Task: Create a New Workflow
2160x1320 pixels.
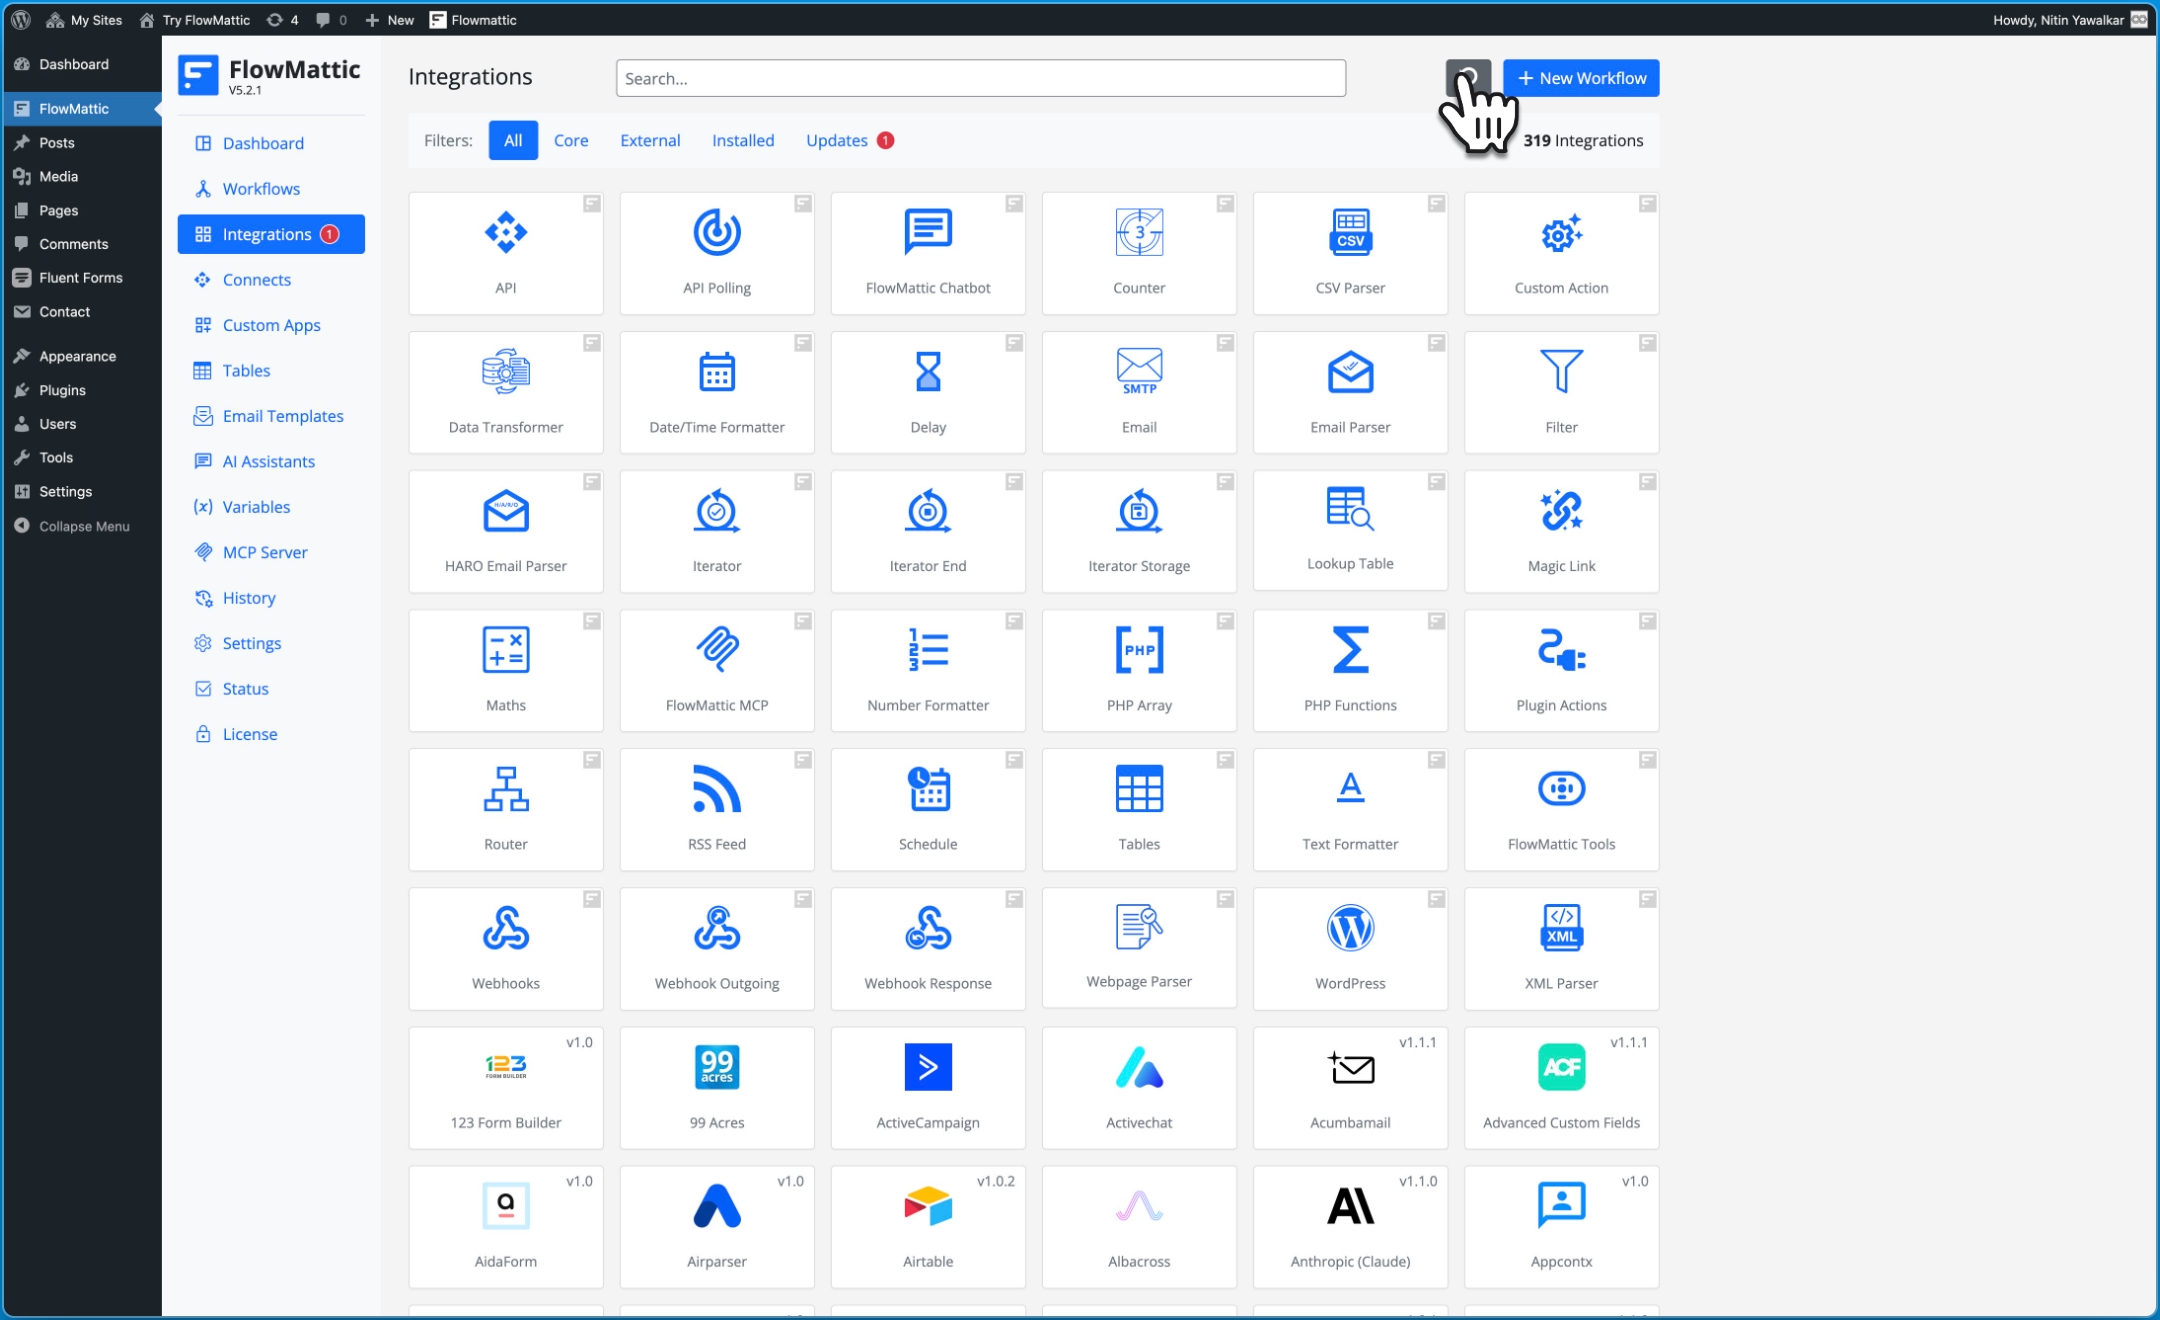Action: click(1581, 78)
